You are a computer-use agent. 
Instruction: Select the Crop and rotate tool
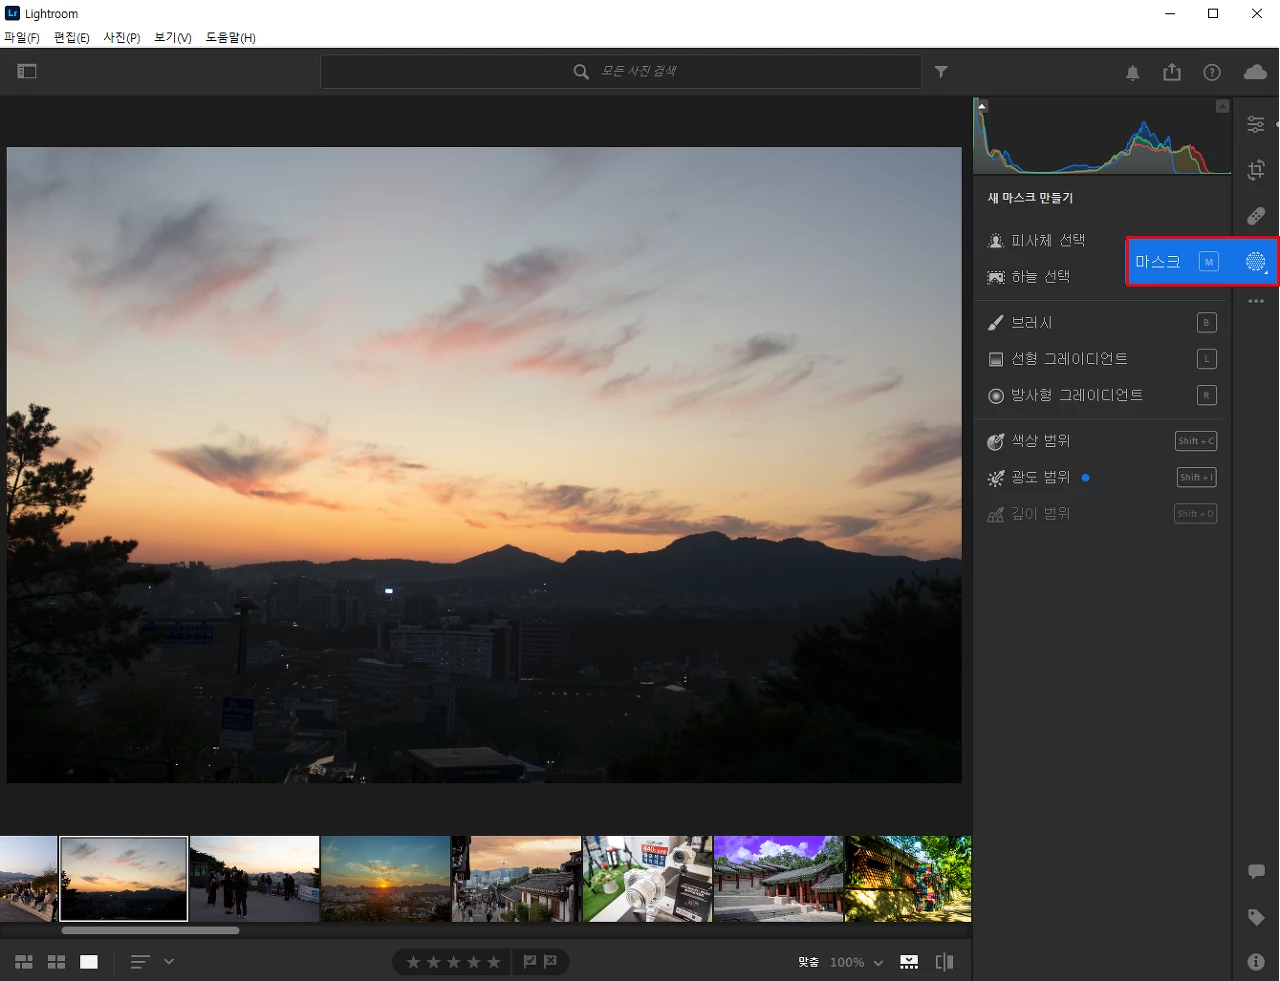(x=1256, y=170)
